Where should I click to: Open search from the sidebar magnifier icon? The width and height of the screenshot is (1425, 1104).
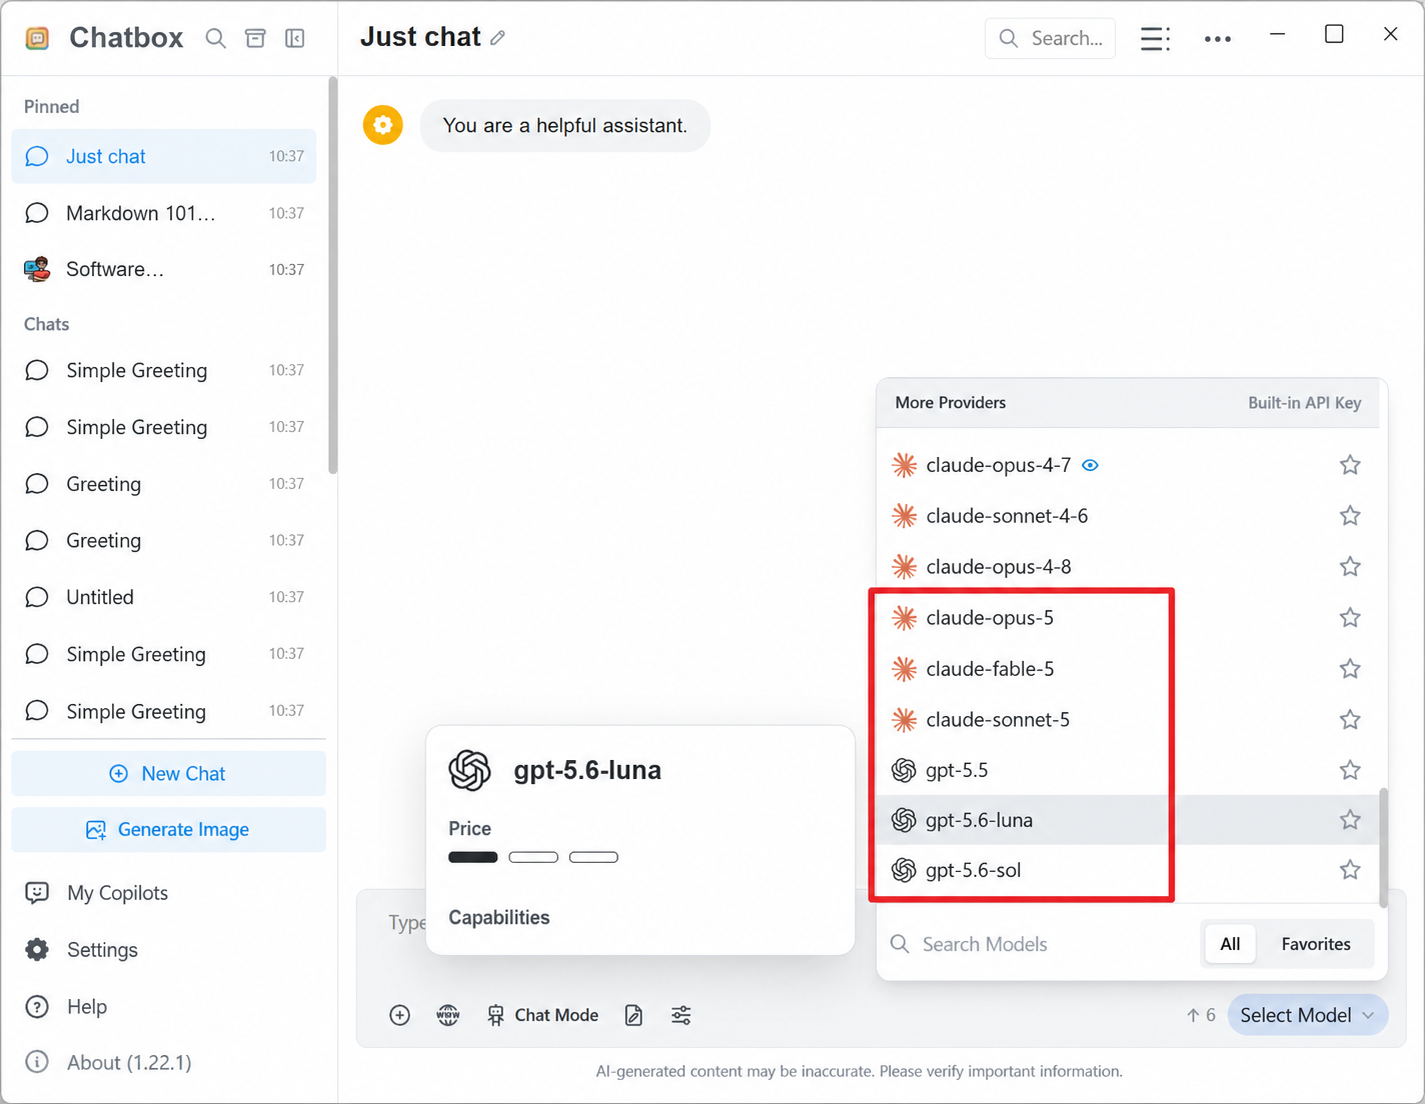(215, 38)
